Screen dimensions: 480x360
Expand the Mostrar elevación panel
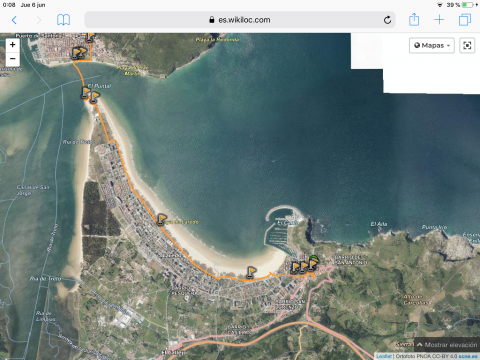tap(447, 345)
